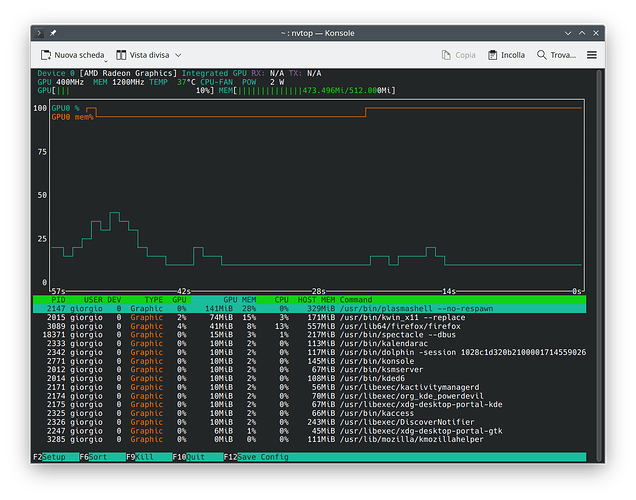
Task: Click the GPU MEM column header
Action: point(239,300)
